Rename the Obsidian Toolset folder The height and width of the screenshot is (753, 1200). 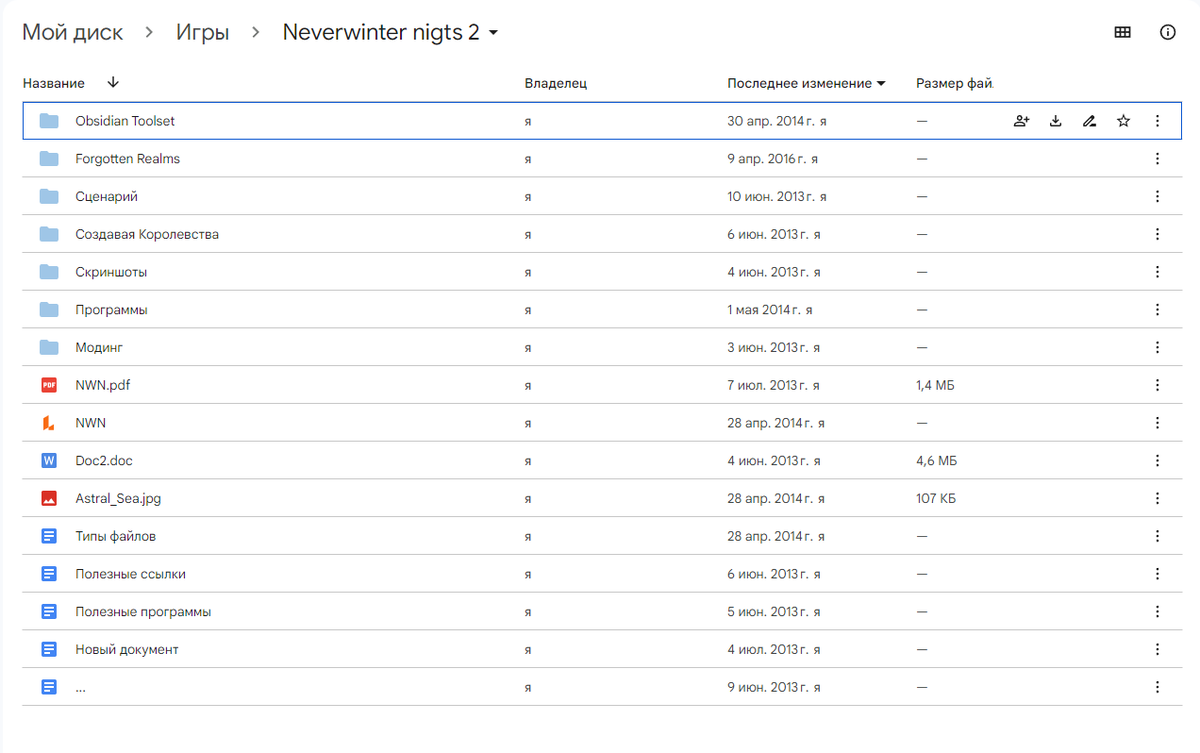[x=1089, y=121]
